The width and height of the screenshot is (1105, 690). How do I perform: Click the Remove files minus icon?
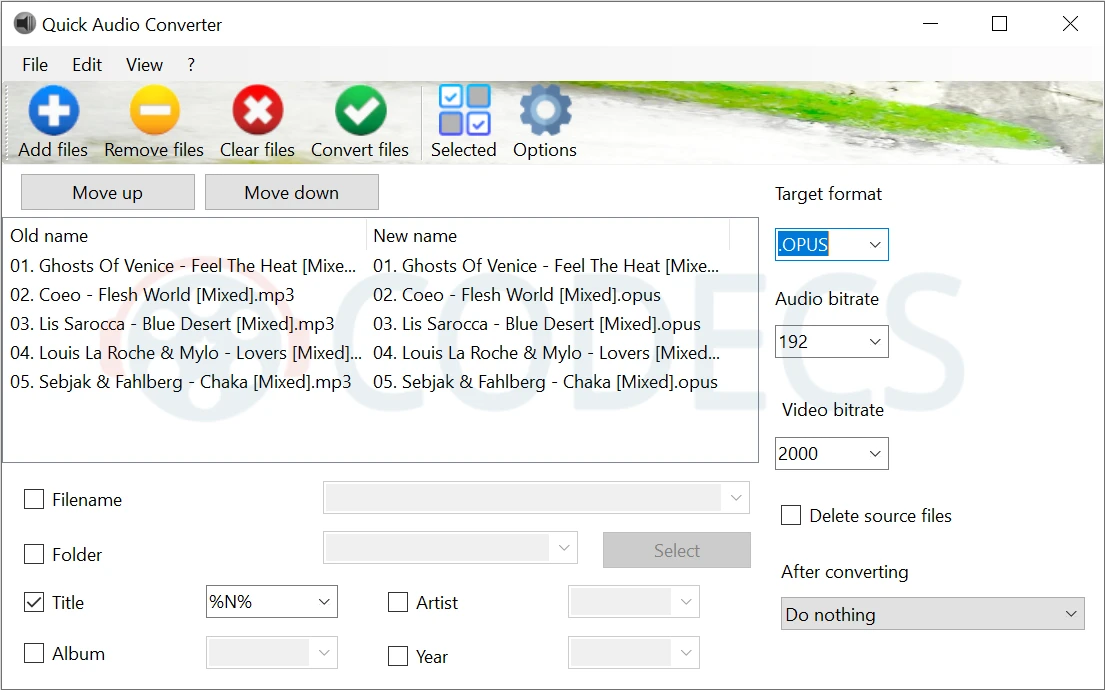point(154,111)
